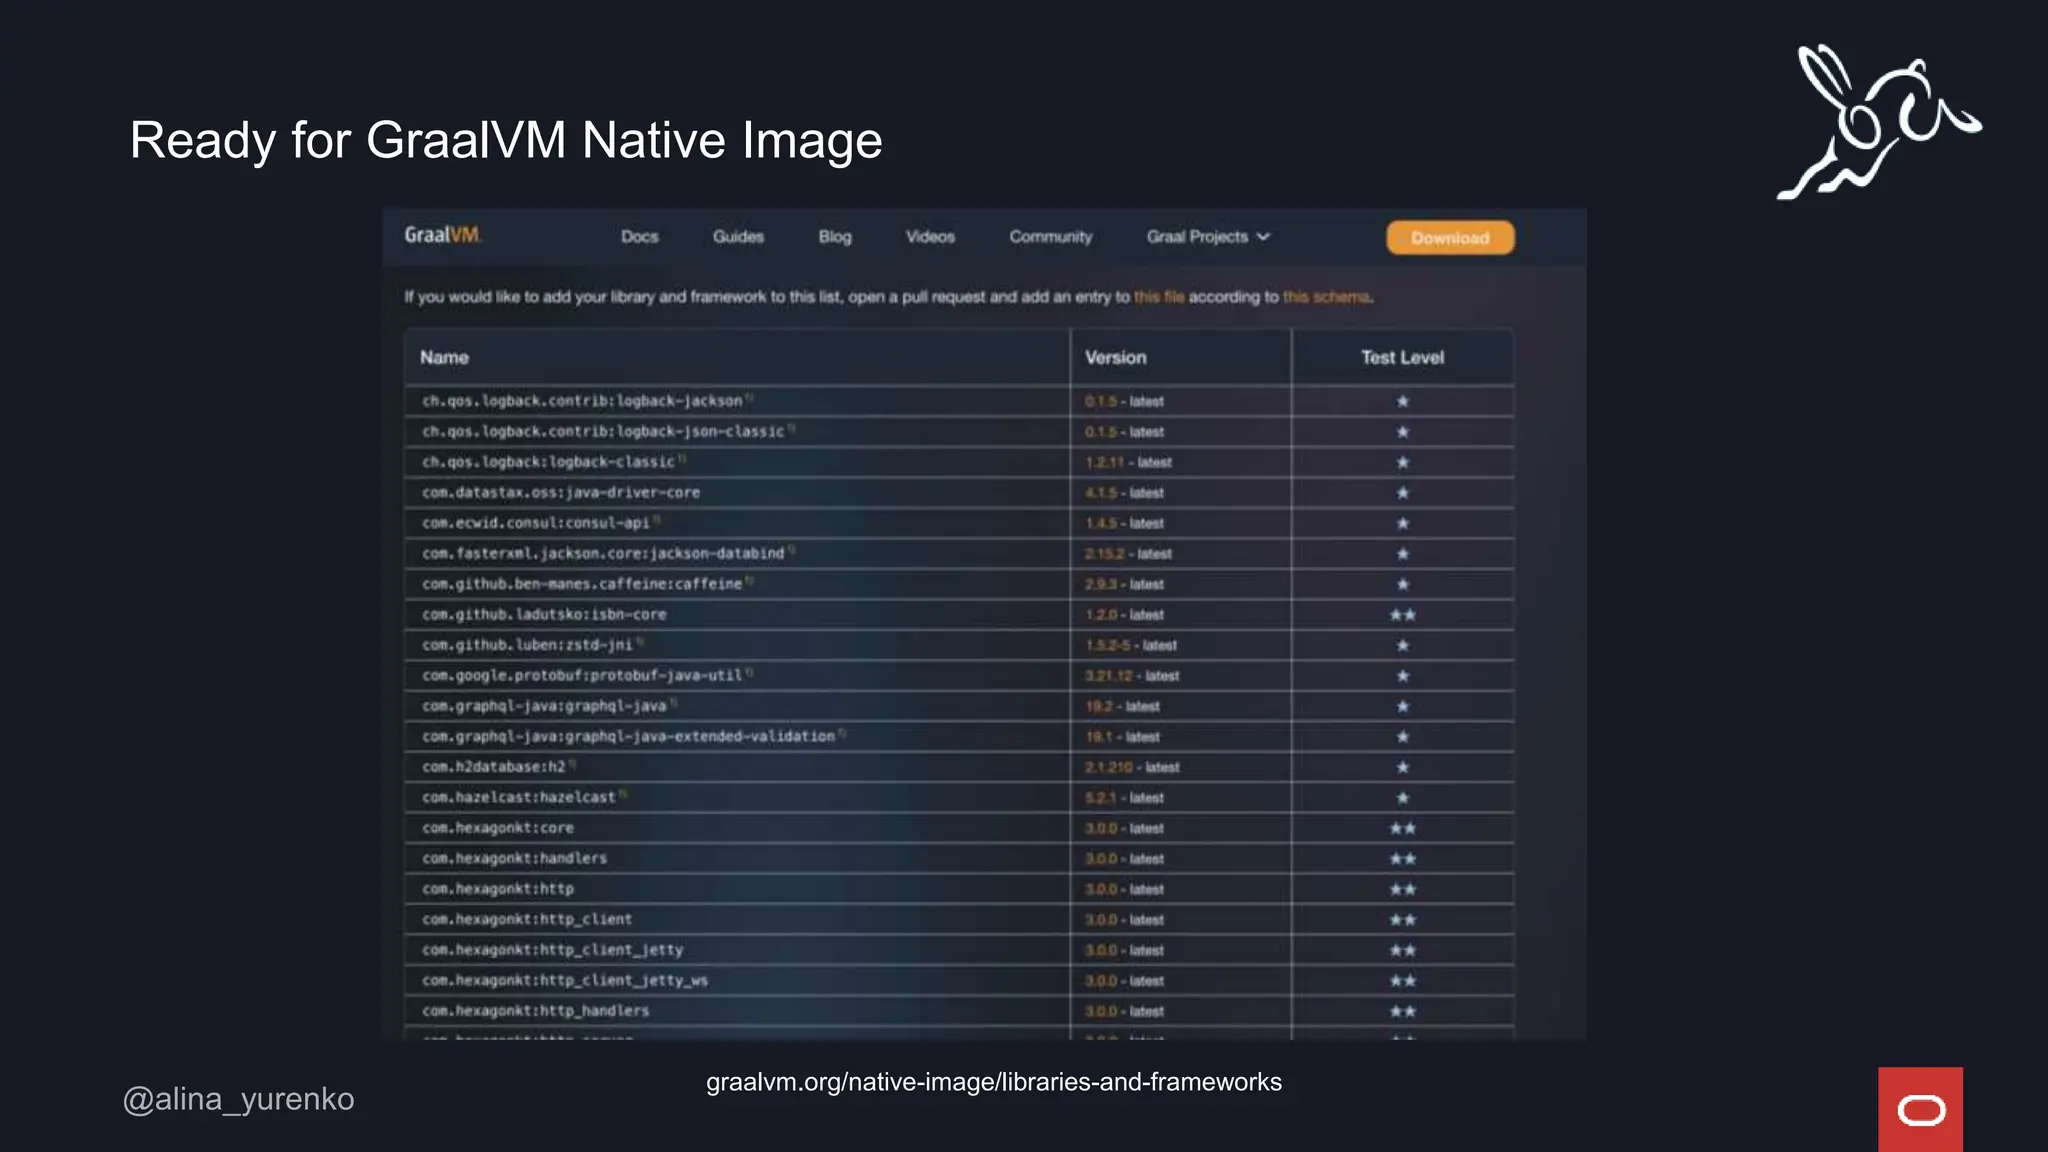The image size is (2048, 1152).
Task: Open the Videos page
Action: coord(930,237)
